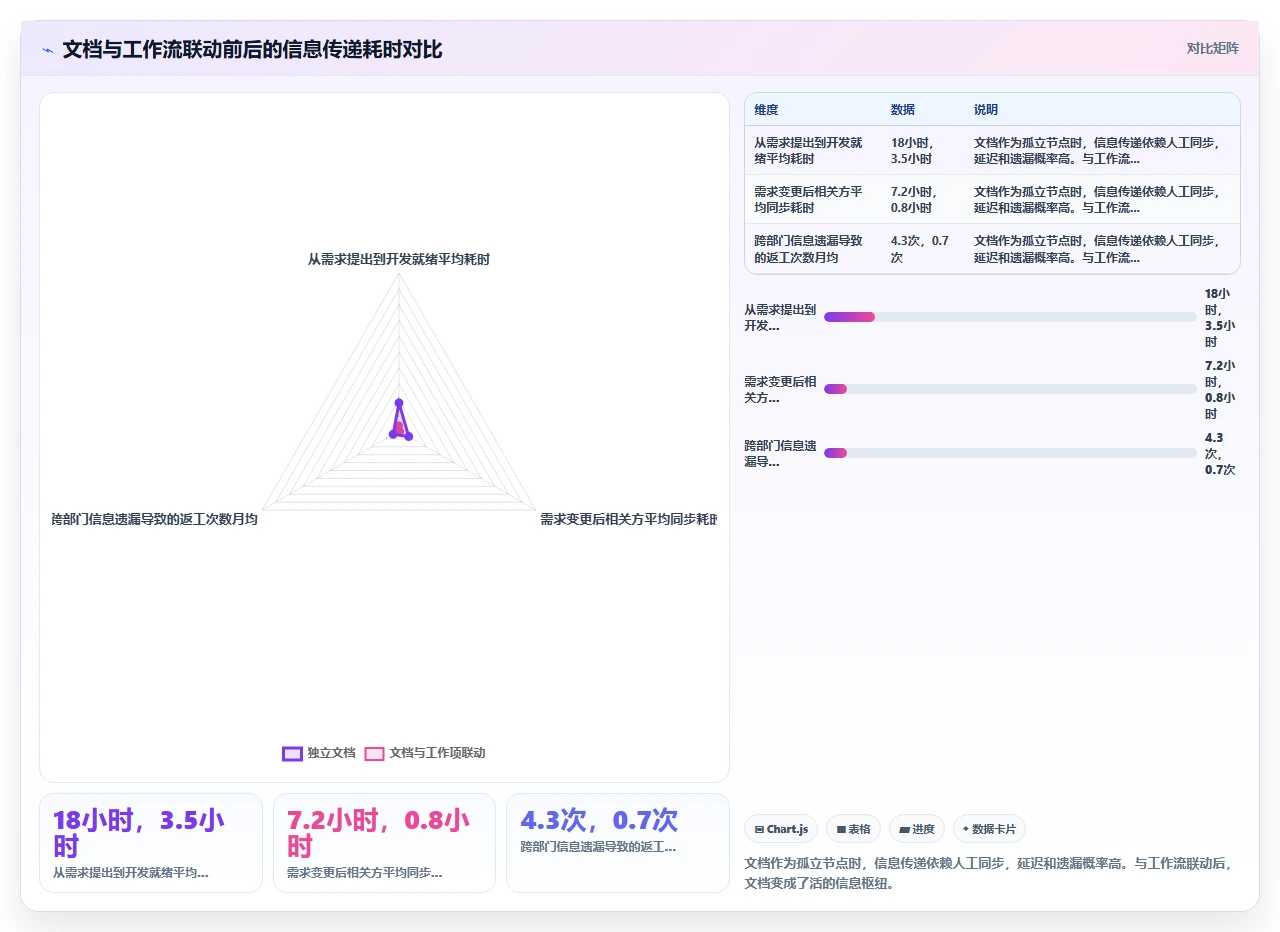
Task: Click the 从需求提出到开发… progress bar
Action: tap(1010, 317)
